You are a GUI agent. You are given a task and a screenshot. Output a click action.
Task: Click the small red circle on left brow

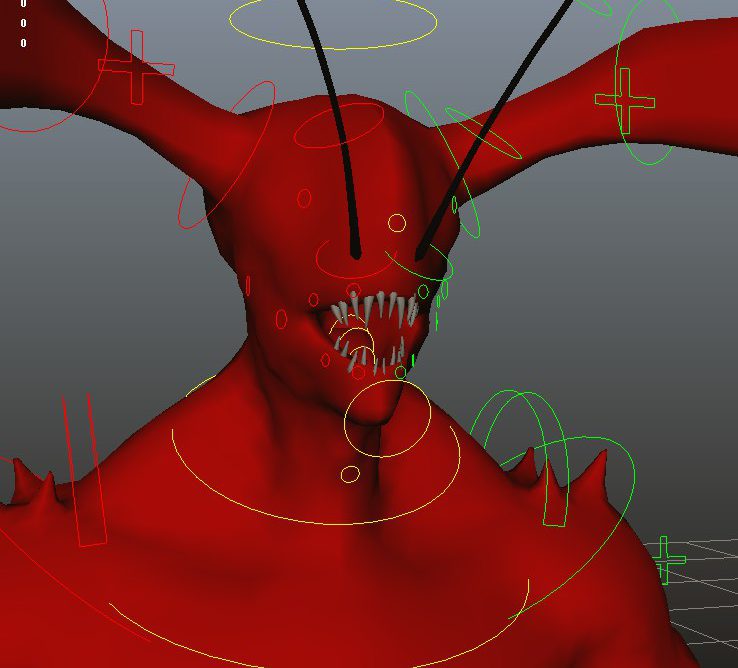coord(305,199)
